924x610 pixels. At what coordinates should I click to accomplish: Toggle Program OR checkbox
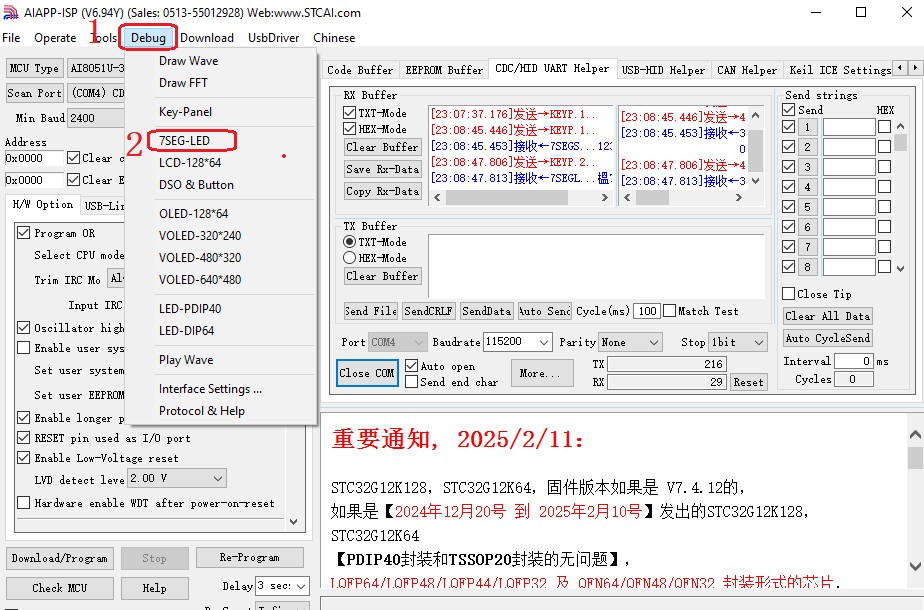pos(24,233)
